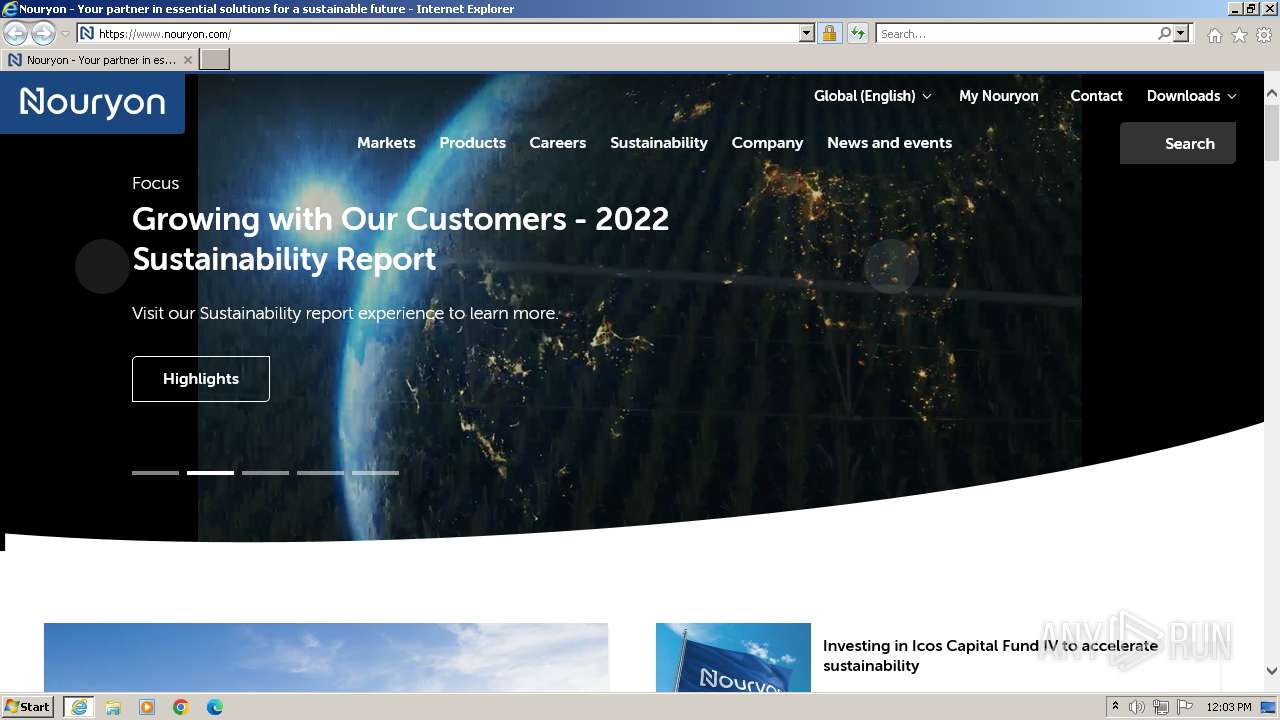Open the sky image card thumbnail

click(326, 658)
